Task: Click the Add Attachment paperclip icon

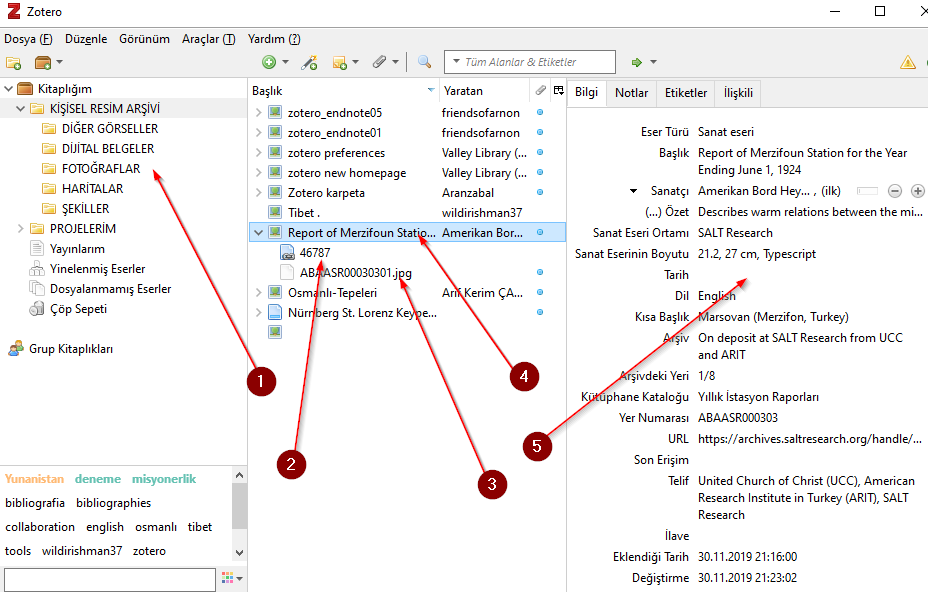Action: pyautogui.click(x=379, y=62)
